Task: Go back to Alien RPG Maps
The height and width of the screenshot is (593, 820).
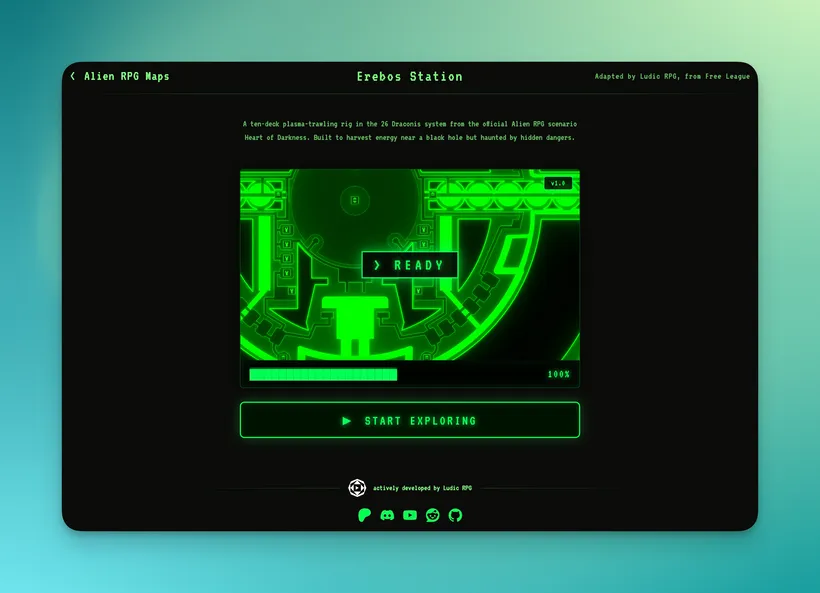Action: (x=127, y=76)
